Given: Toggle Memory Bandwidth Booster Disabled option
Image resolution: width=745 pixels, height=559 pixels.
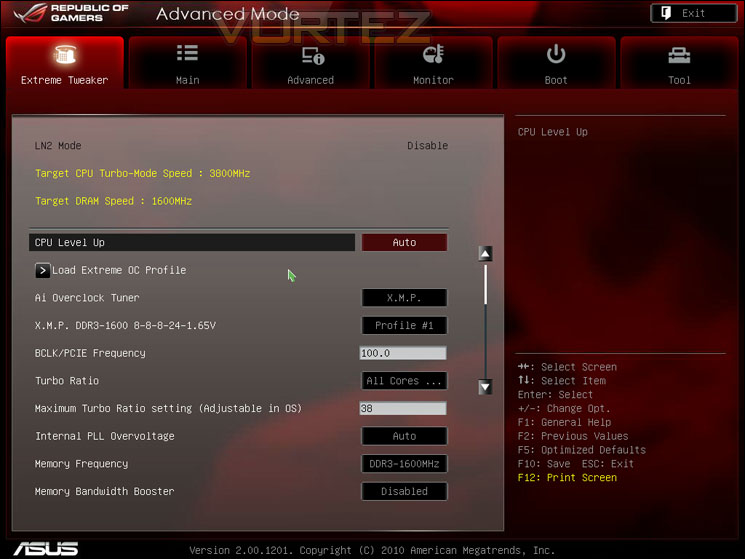Looking at the screenshot, I should click(404, 491).
